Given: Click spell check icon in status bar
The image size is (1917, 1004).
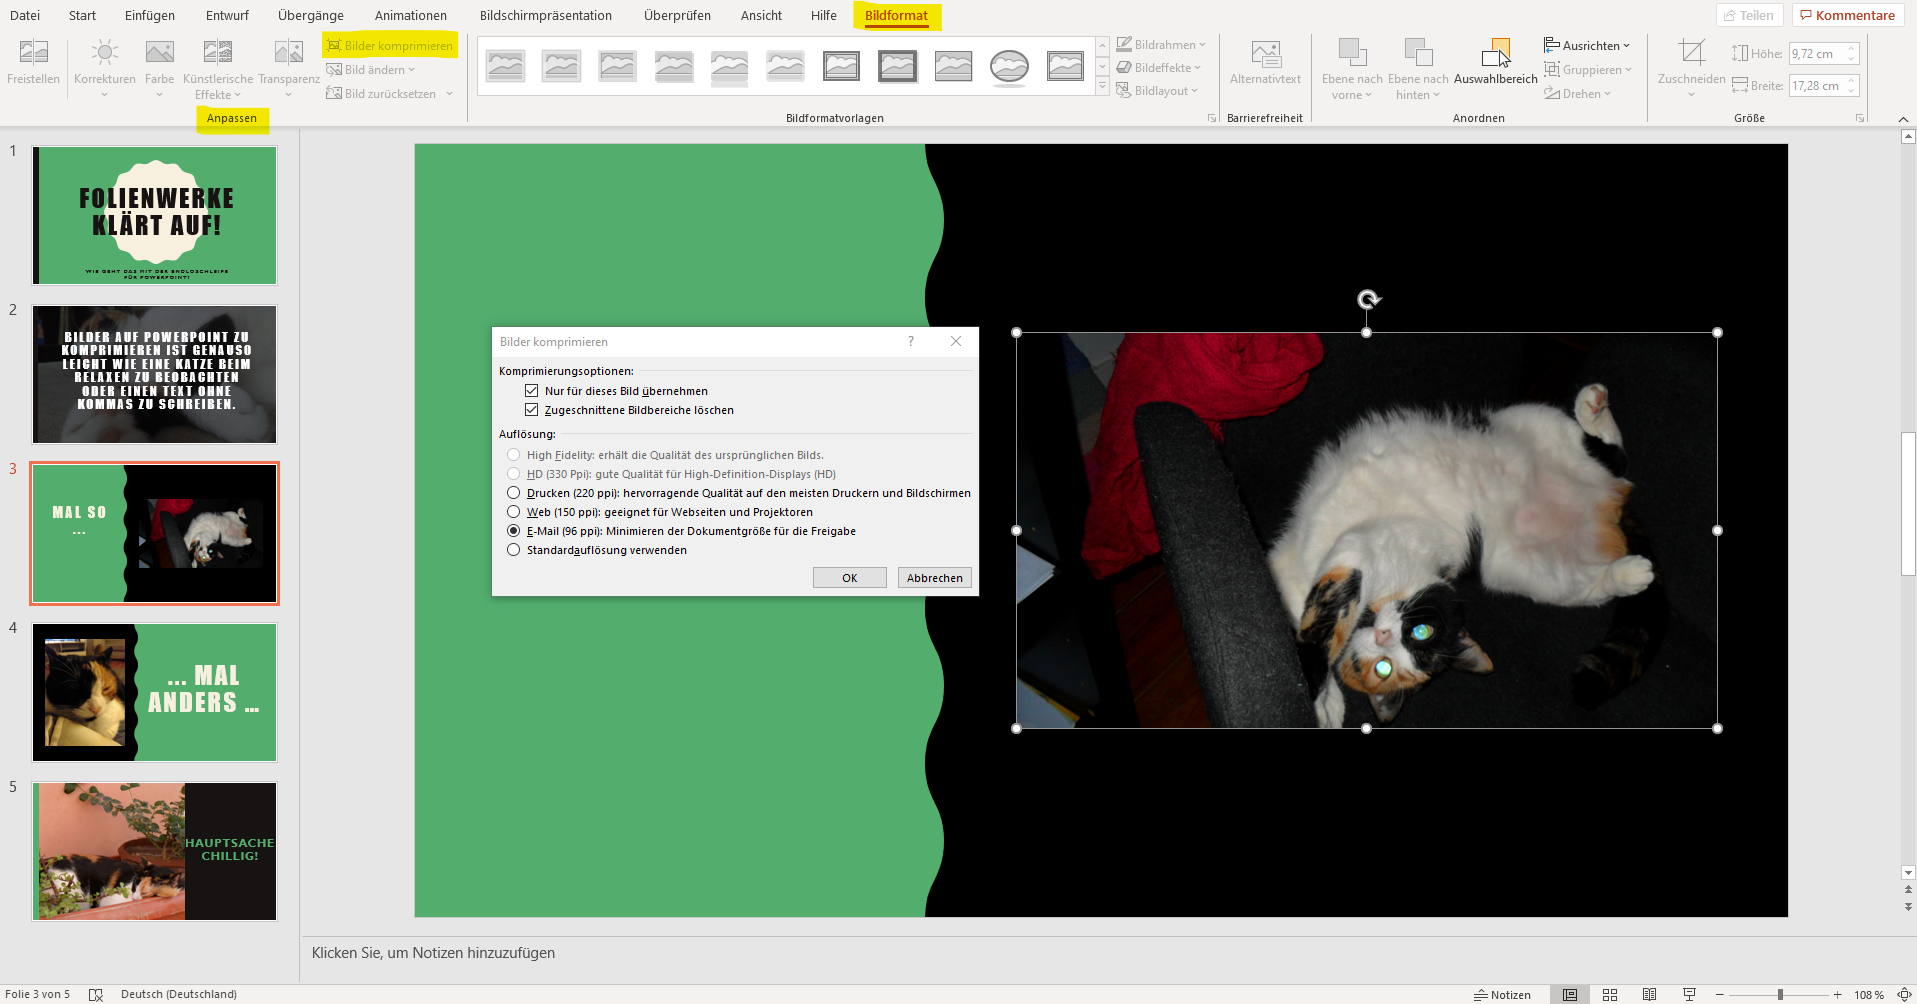Looking at the screenshot, I should tap(96, 994).
